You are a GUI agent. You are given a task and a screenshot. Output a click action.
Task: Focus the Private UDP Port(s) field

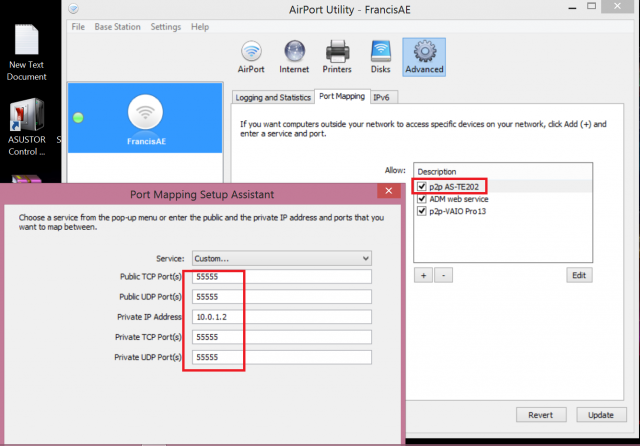(x=282, y=357)
